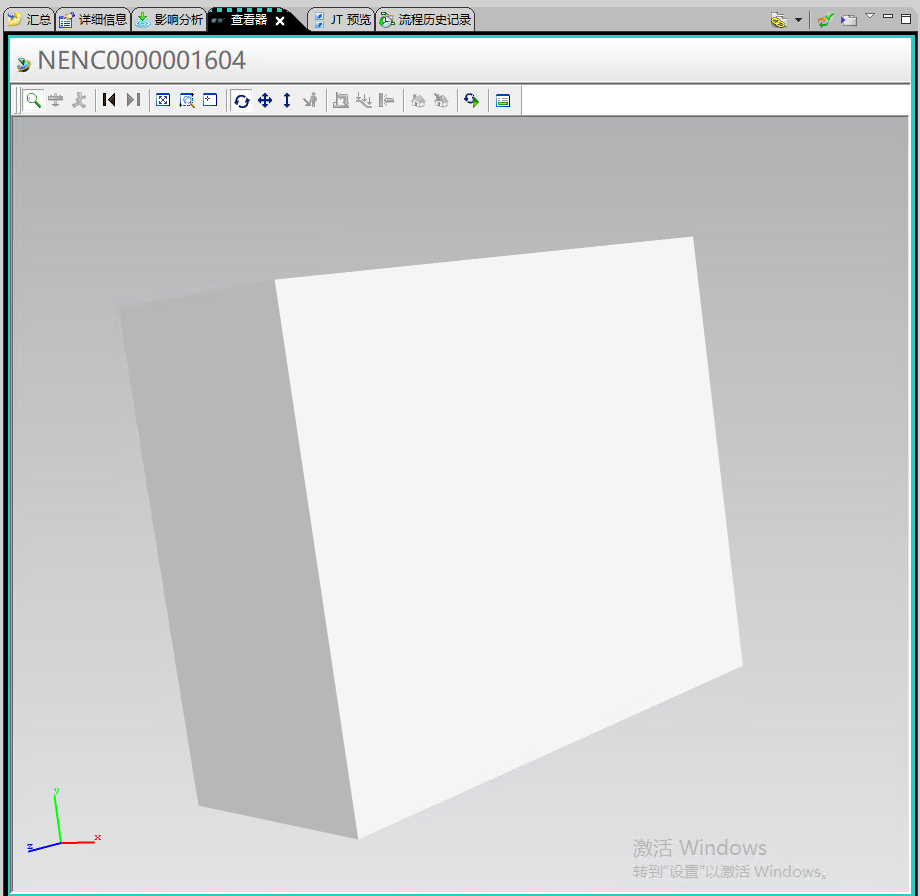Click the XYZ axis triad
This screenshot has width=920, height=896.
click(x=63, y=821)
